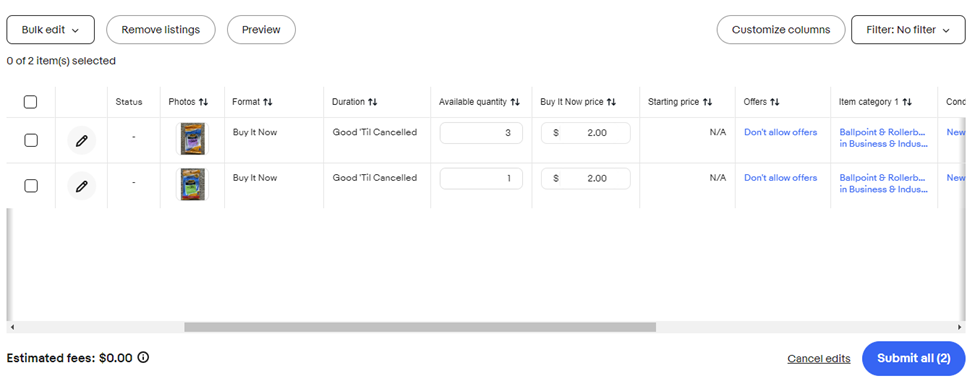Click the Estimated fees info icon
The height and width of the screenshot is (381, 975).
point(143,357)
